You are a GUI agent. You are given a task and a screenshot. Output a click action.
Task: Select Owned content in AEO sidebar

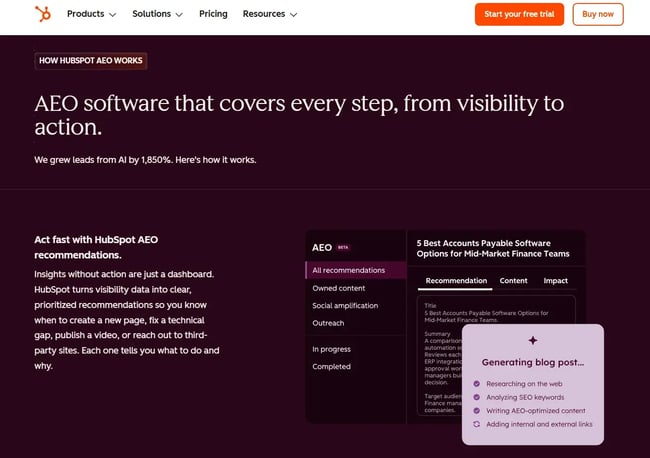[x=339, y=288]
